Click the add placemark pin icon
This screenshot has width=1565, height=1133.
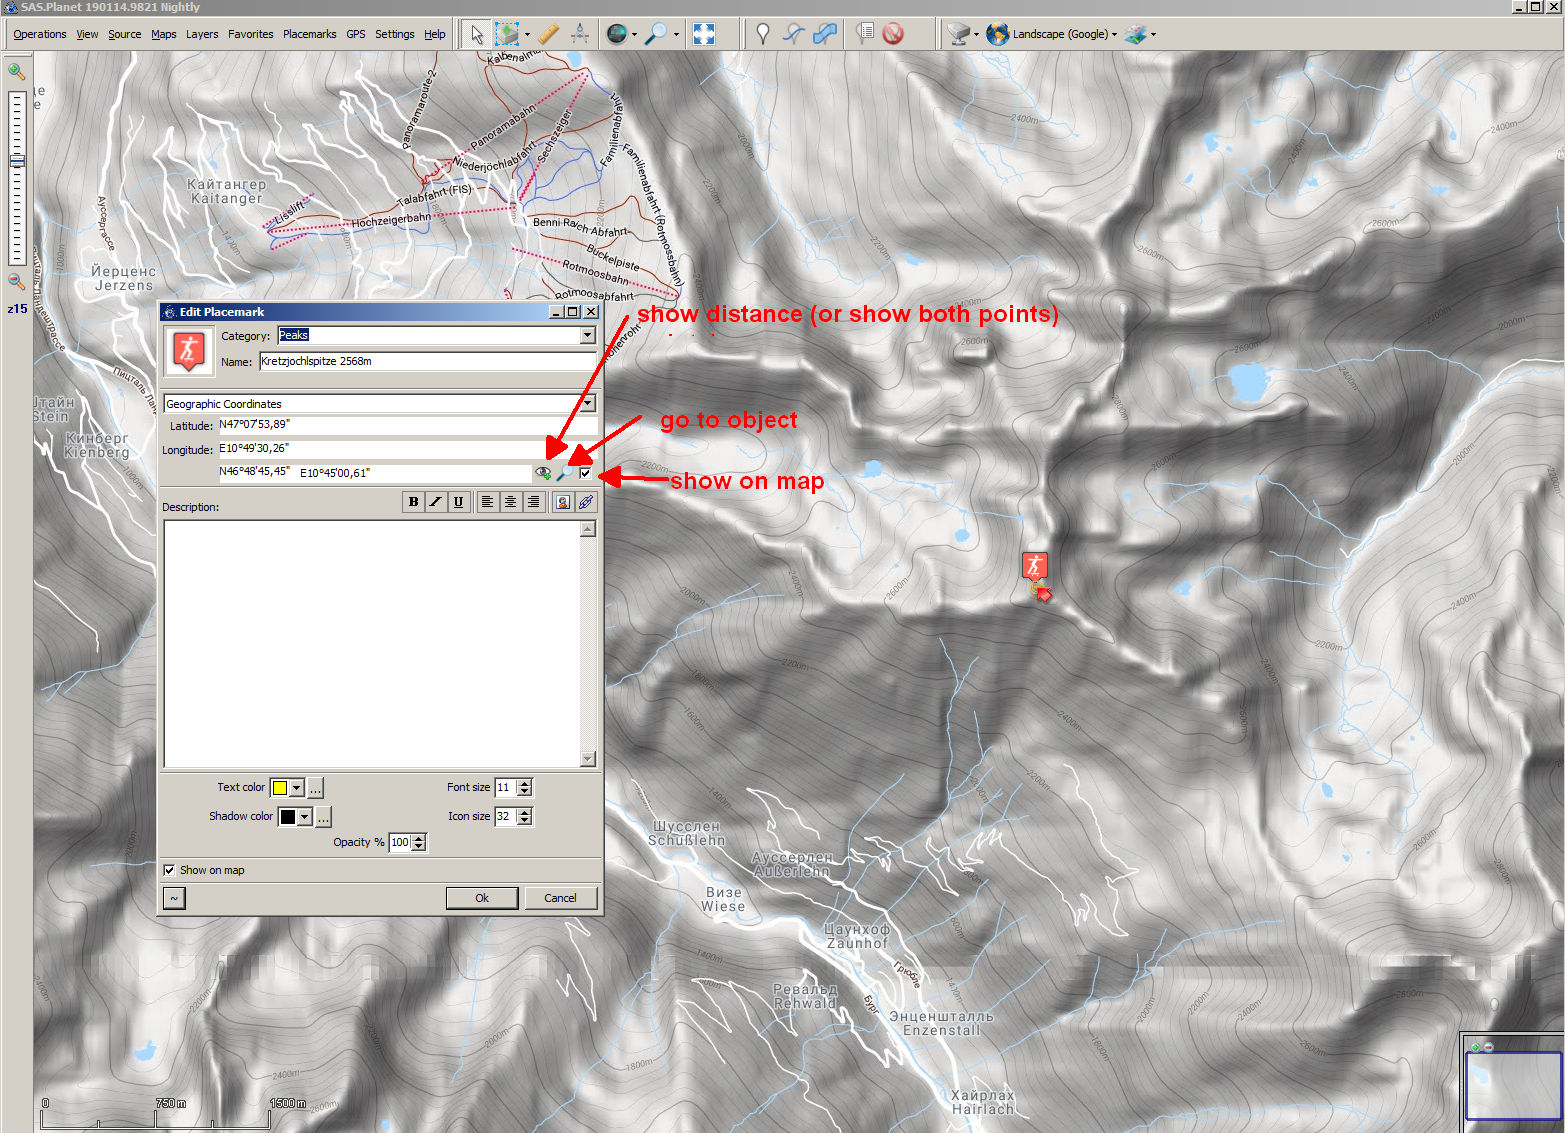click(763, 34)
